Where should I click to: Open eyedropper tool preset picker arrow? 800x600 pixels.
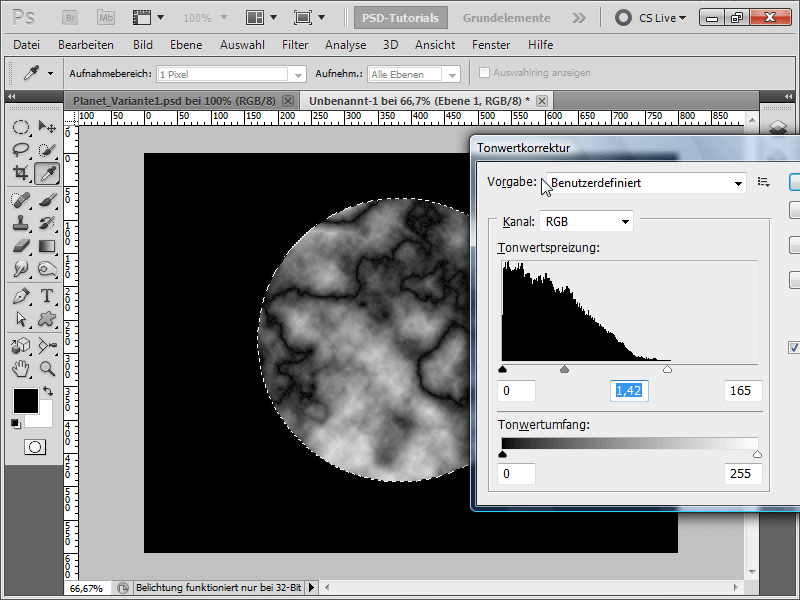(50, 73)
